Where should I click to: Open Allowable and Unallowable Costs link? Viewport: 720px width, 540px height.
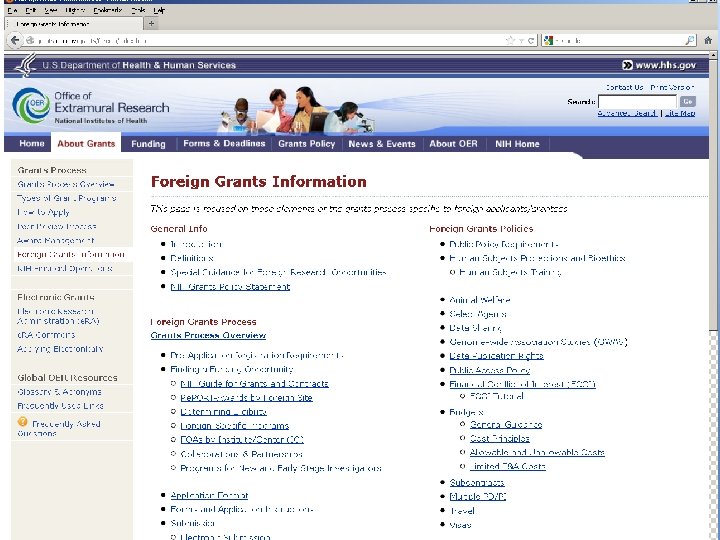pyautogui.click(x=537, y=452)
